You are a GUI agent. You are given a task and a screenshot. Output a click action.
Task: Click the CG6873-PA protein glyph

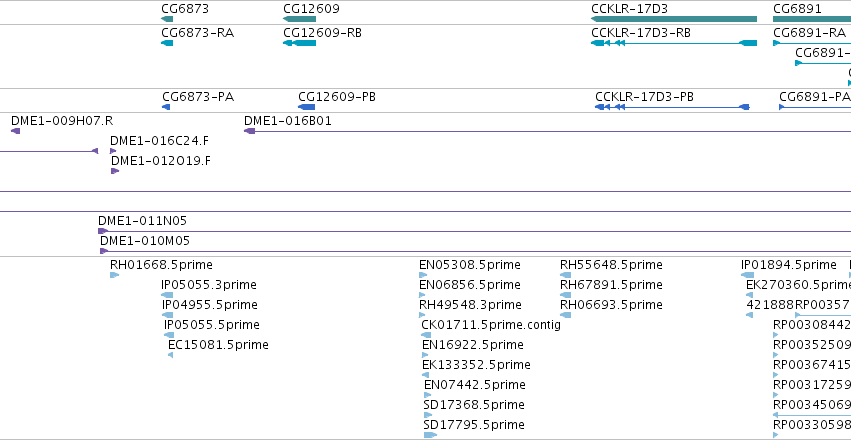[x=166, y=107]
